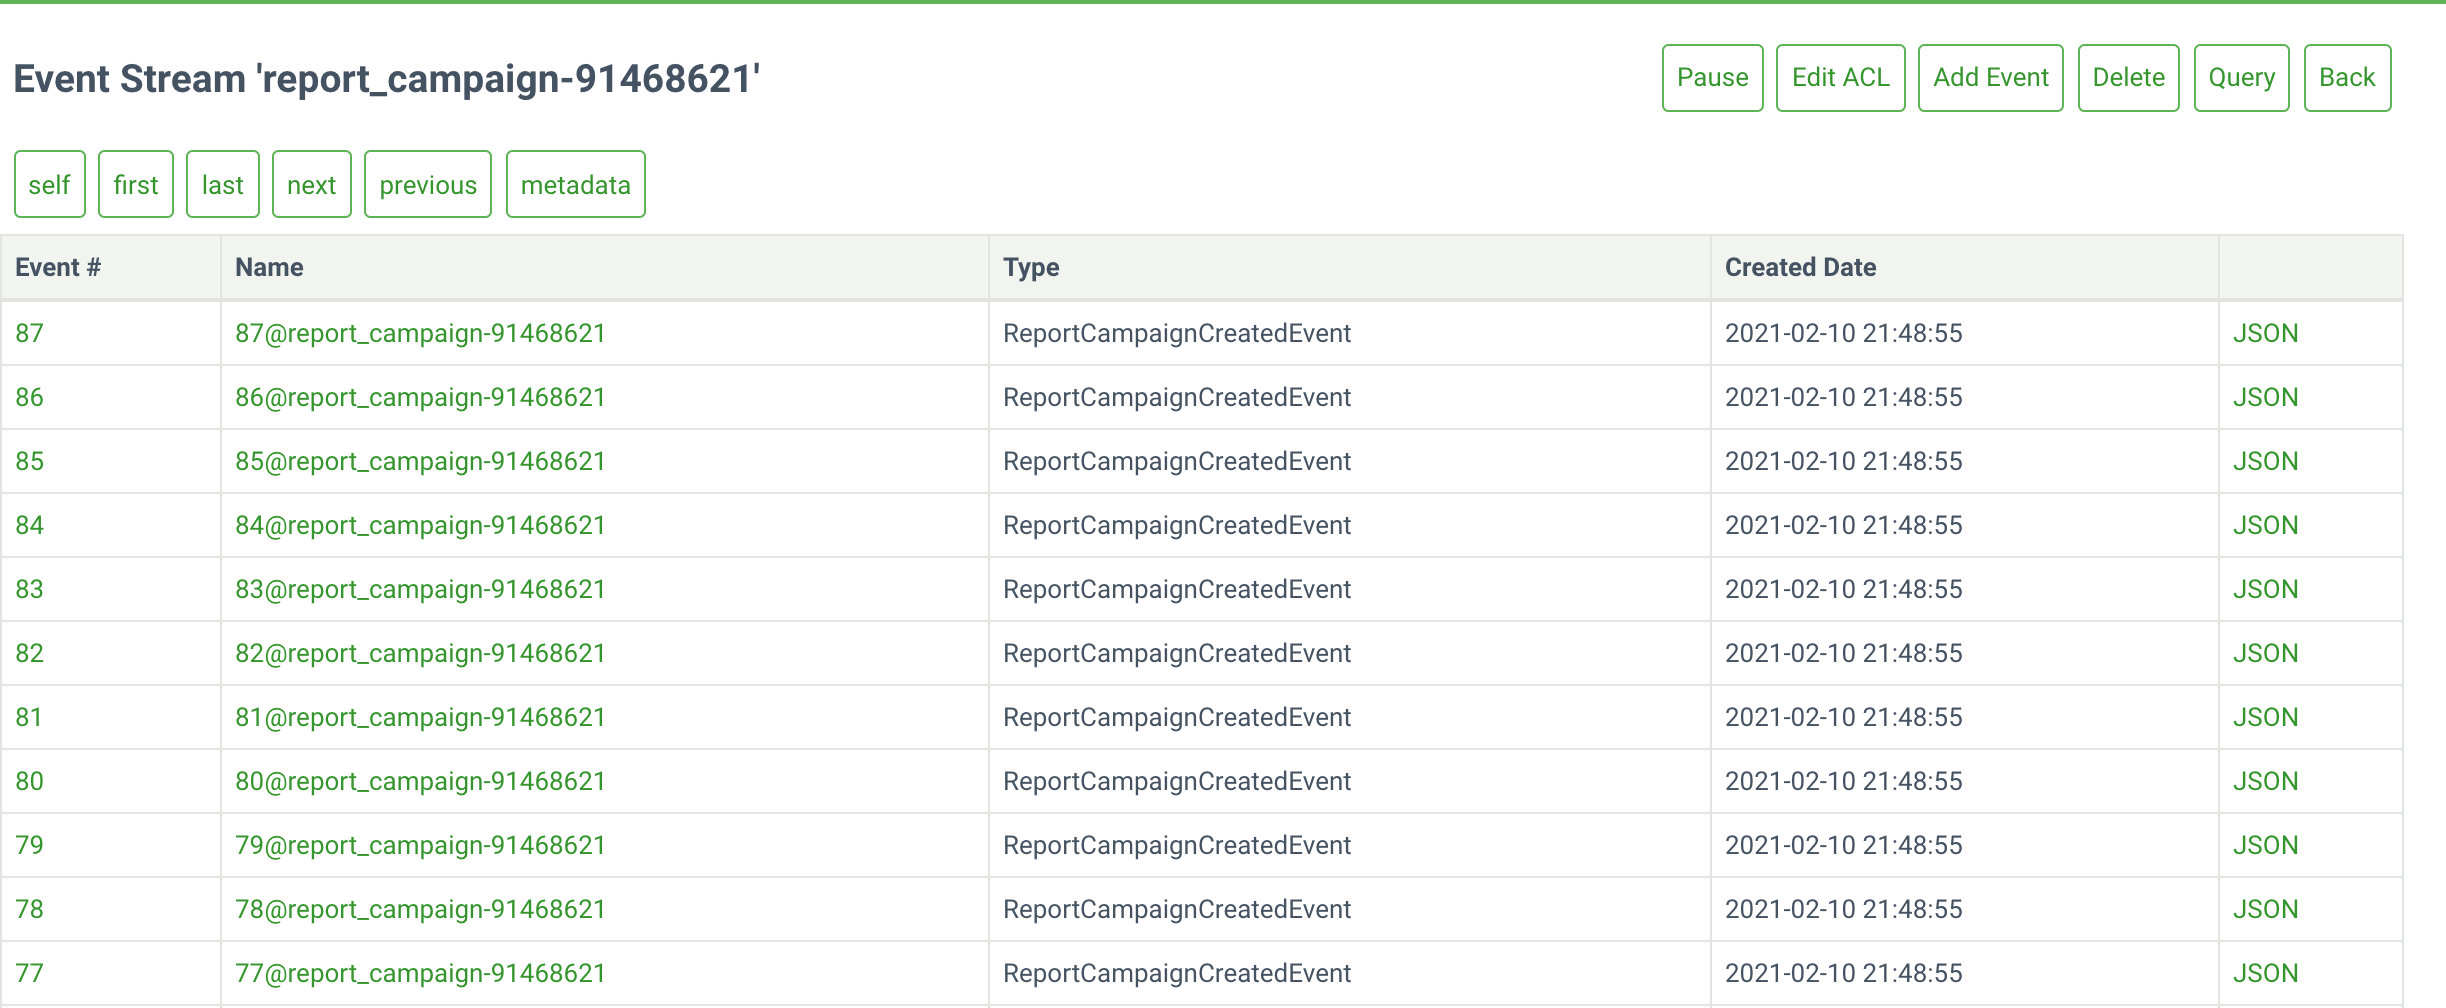Click the Add Event button
Screen dimensions: 2446x1008
tap(1990, 78)
